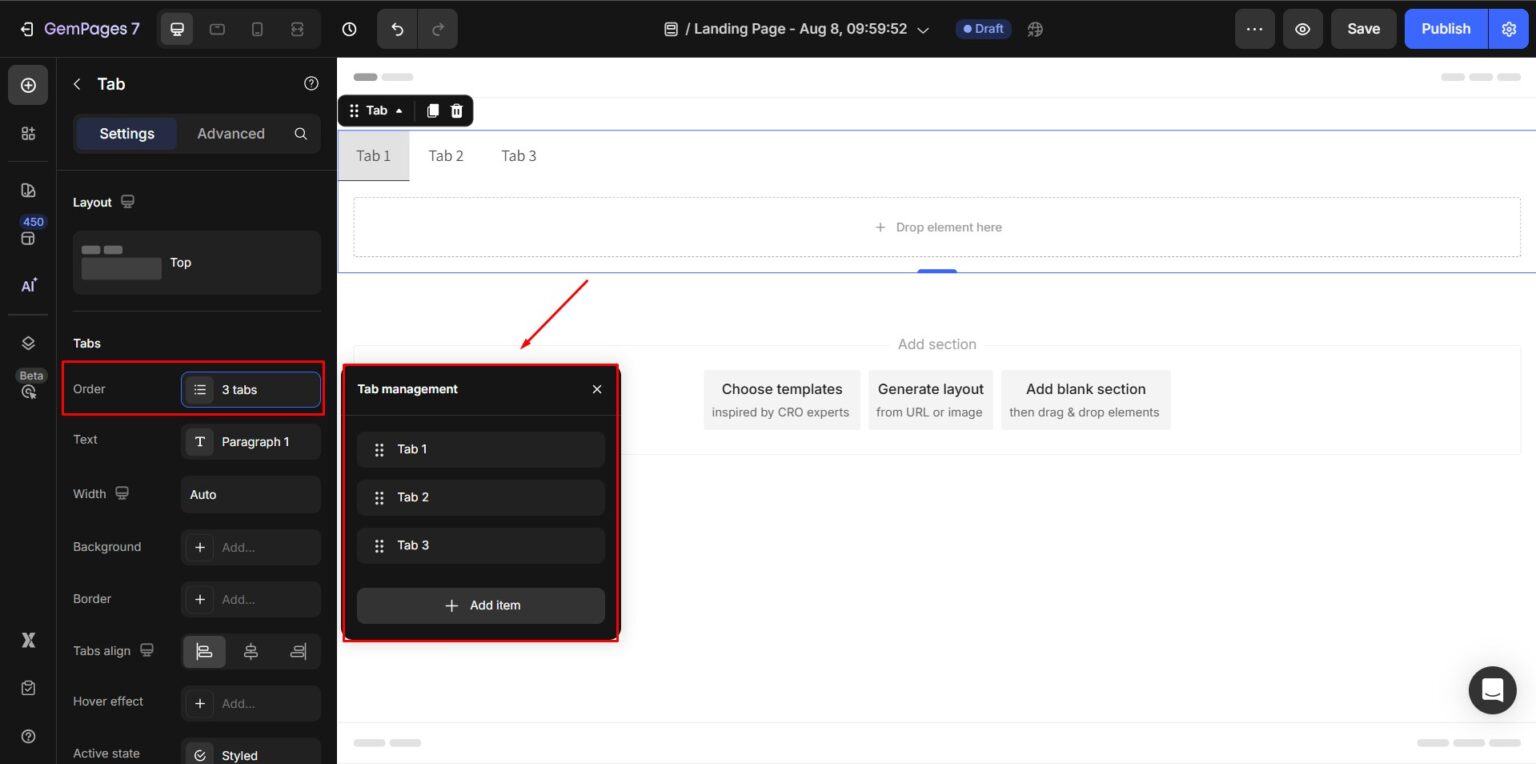Image resolution: width=1536 pixels, height=764 pixels.
Task: Switch to the Advanced settings tab
Action: coord(231,133)
